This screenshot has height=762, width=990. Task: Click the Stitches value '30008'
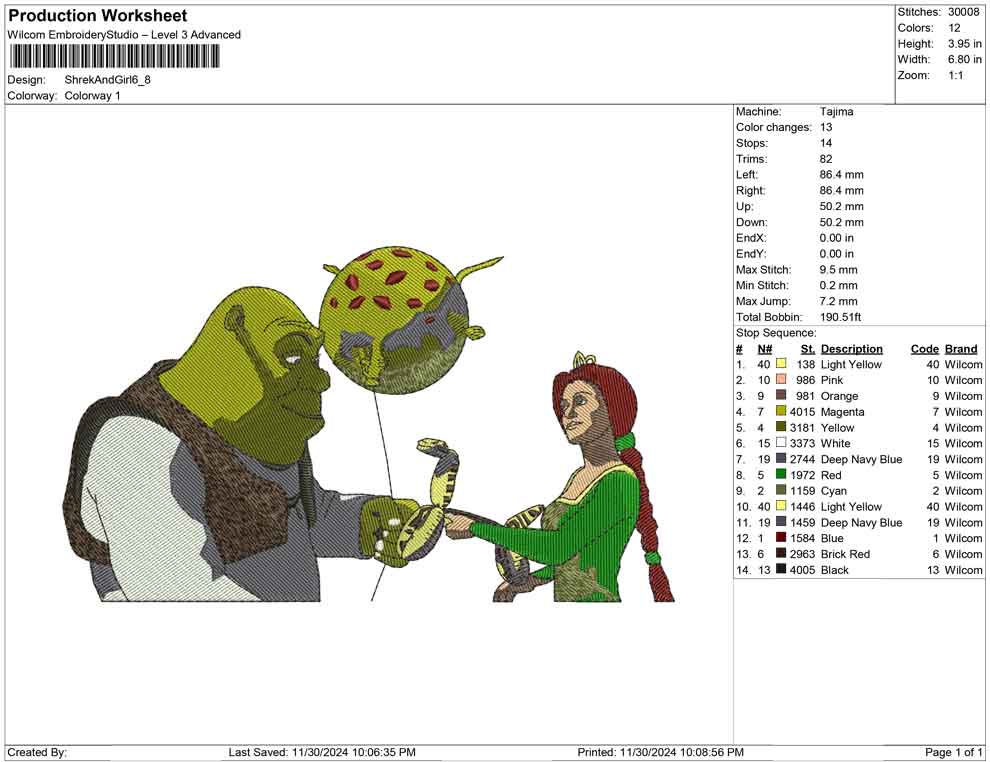click(x=963, y=12)
